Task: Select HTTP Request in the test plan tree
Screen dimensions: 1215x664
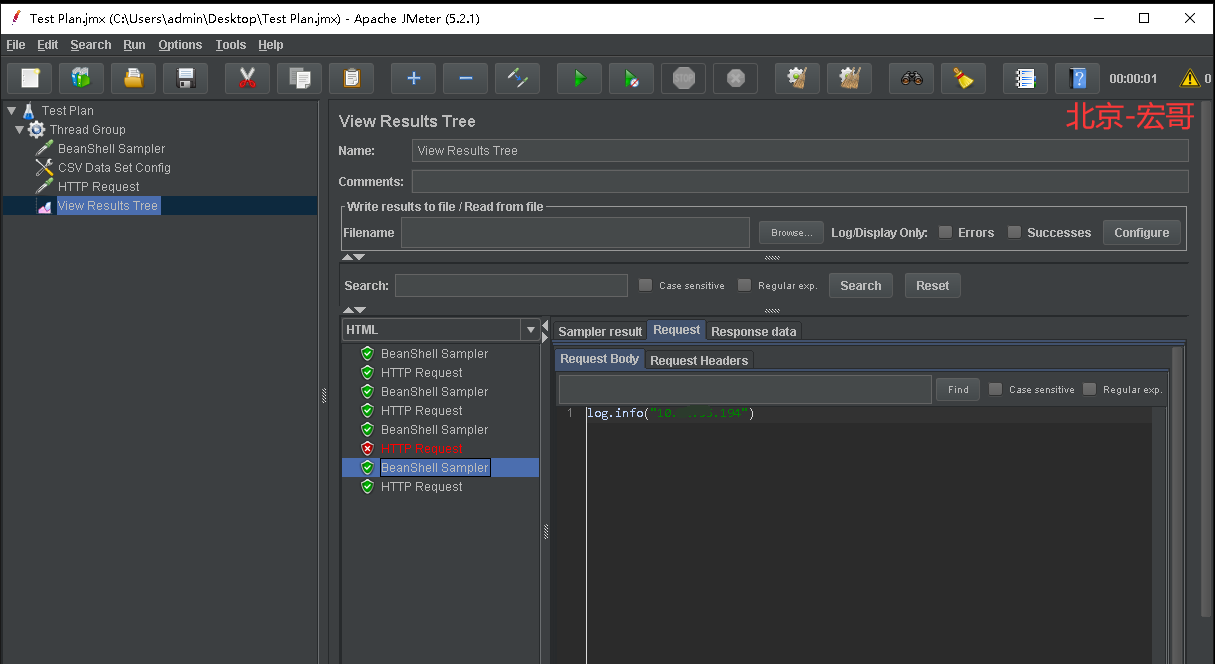Action: click(99, 187)
